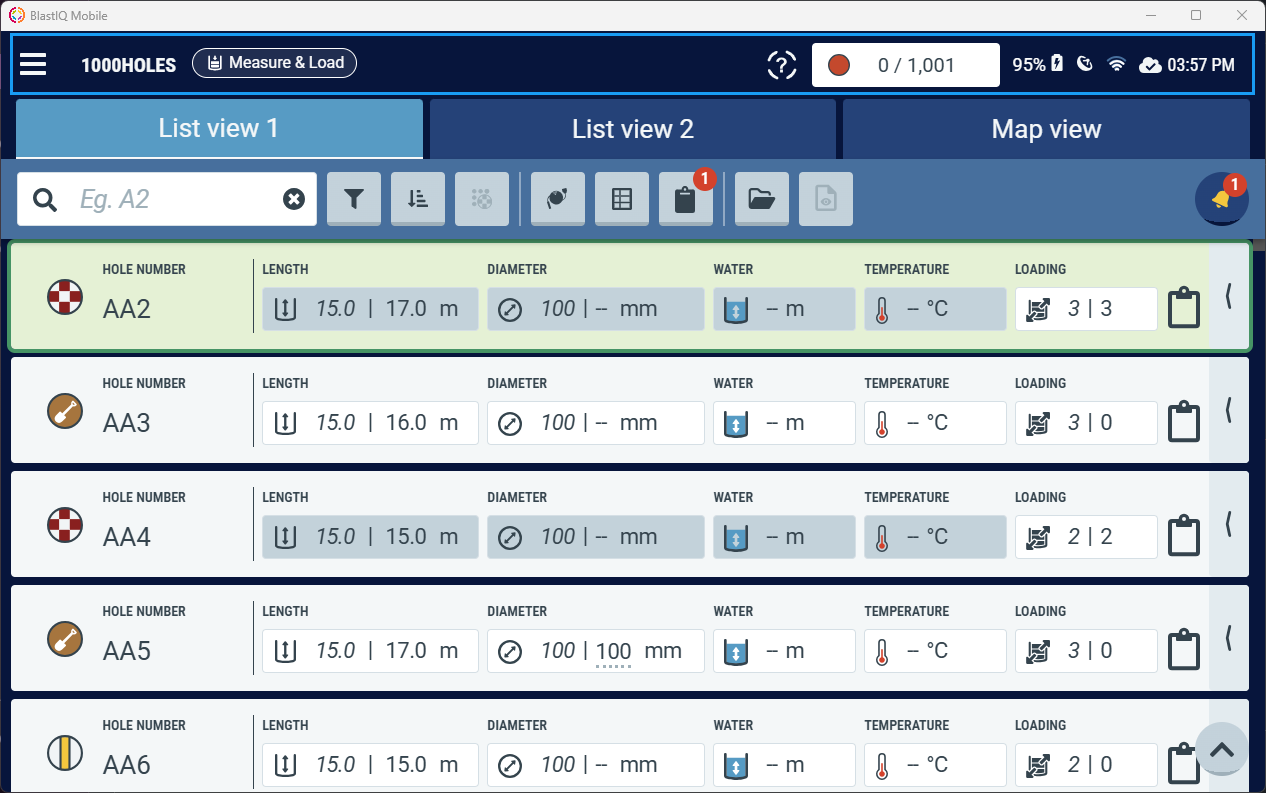Open the notifications bell
This screenshot has width=1266, height=793.
click(1221, 199)
